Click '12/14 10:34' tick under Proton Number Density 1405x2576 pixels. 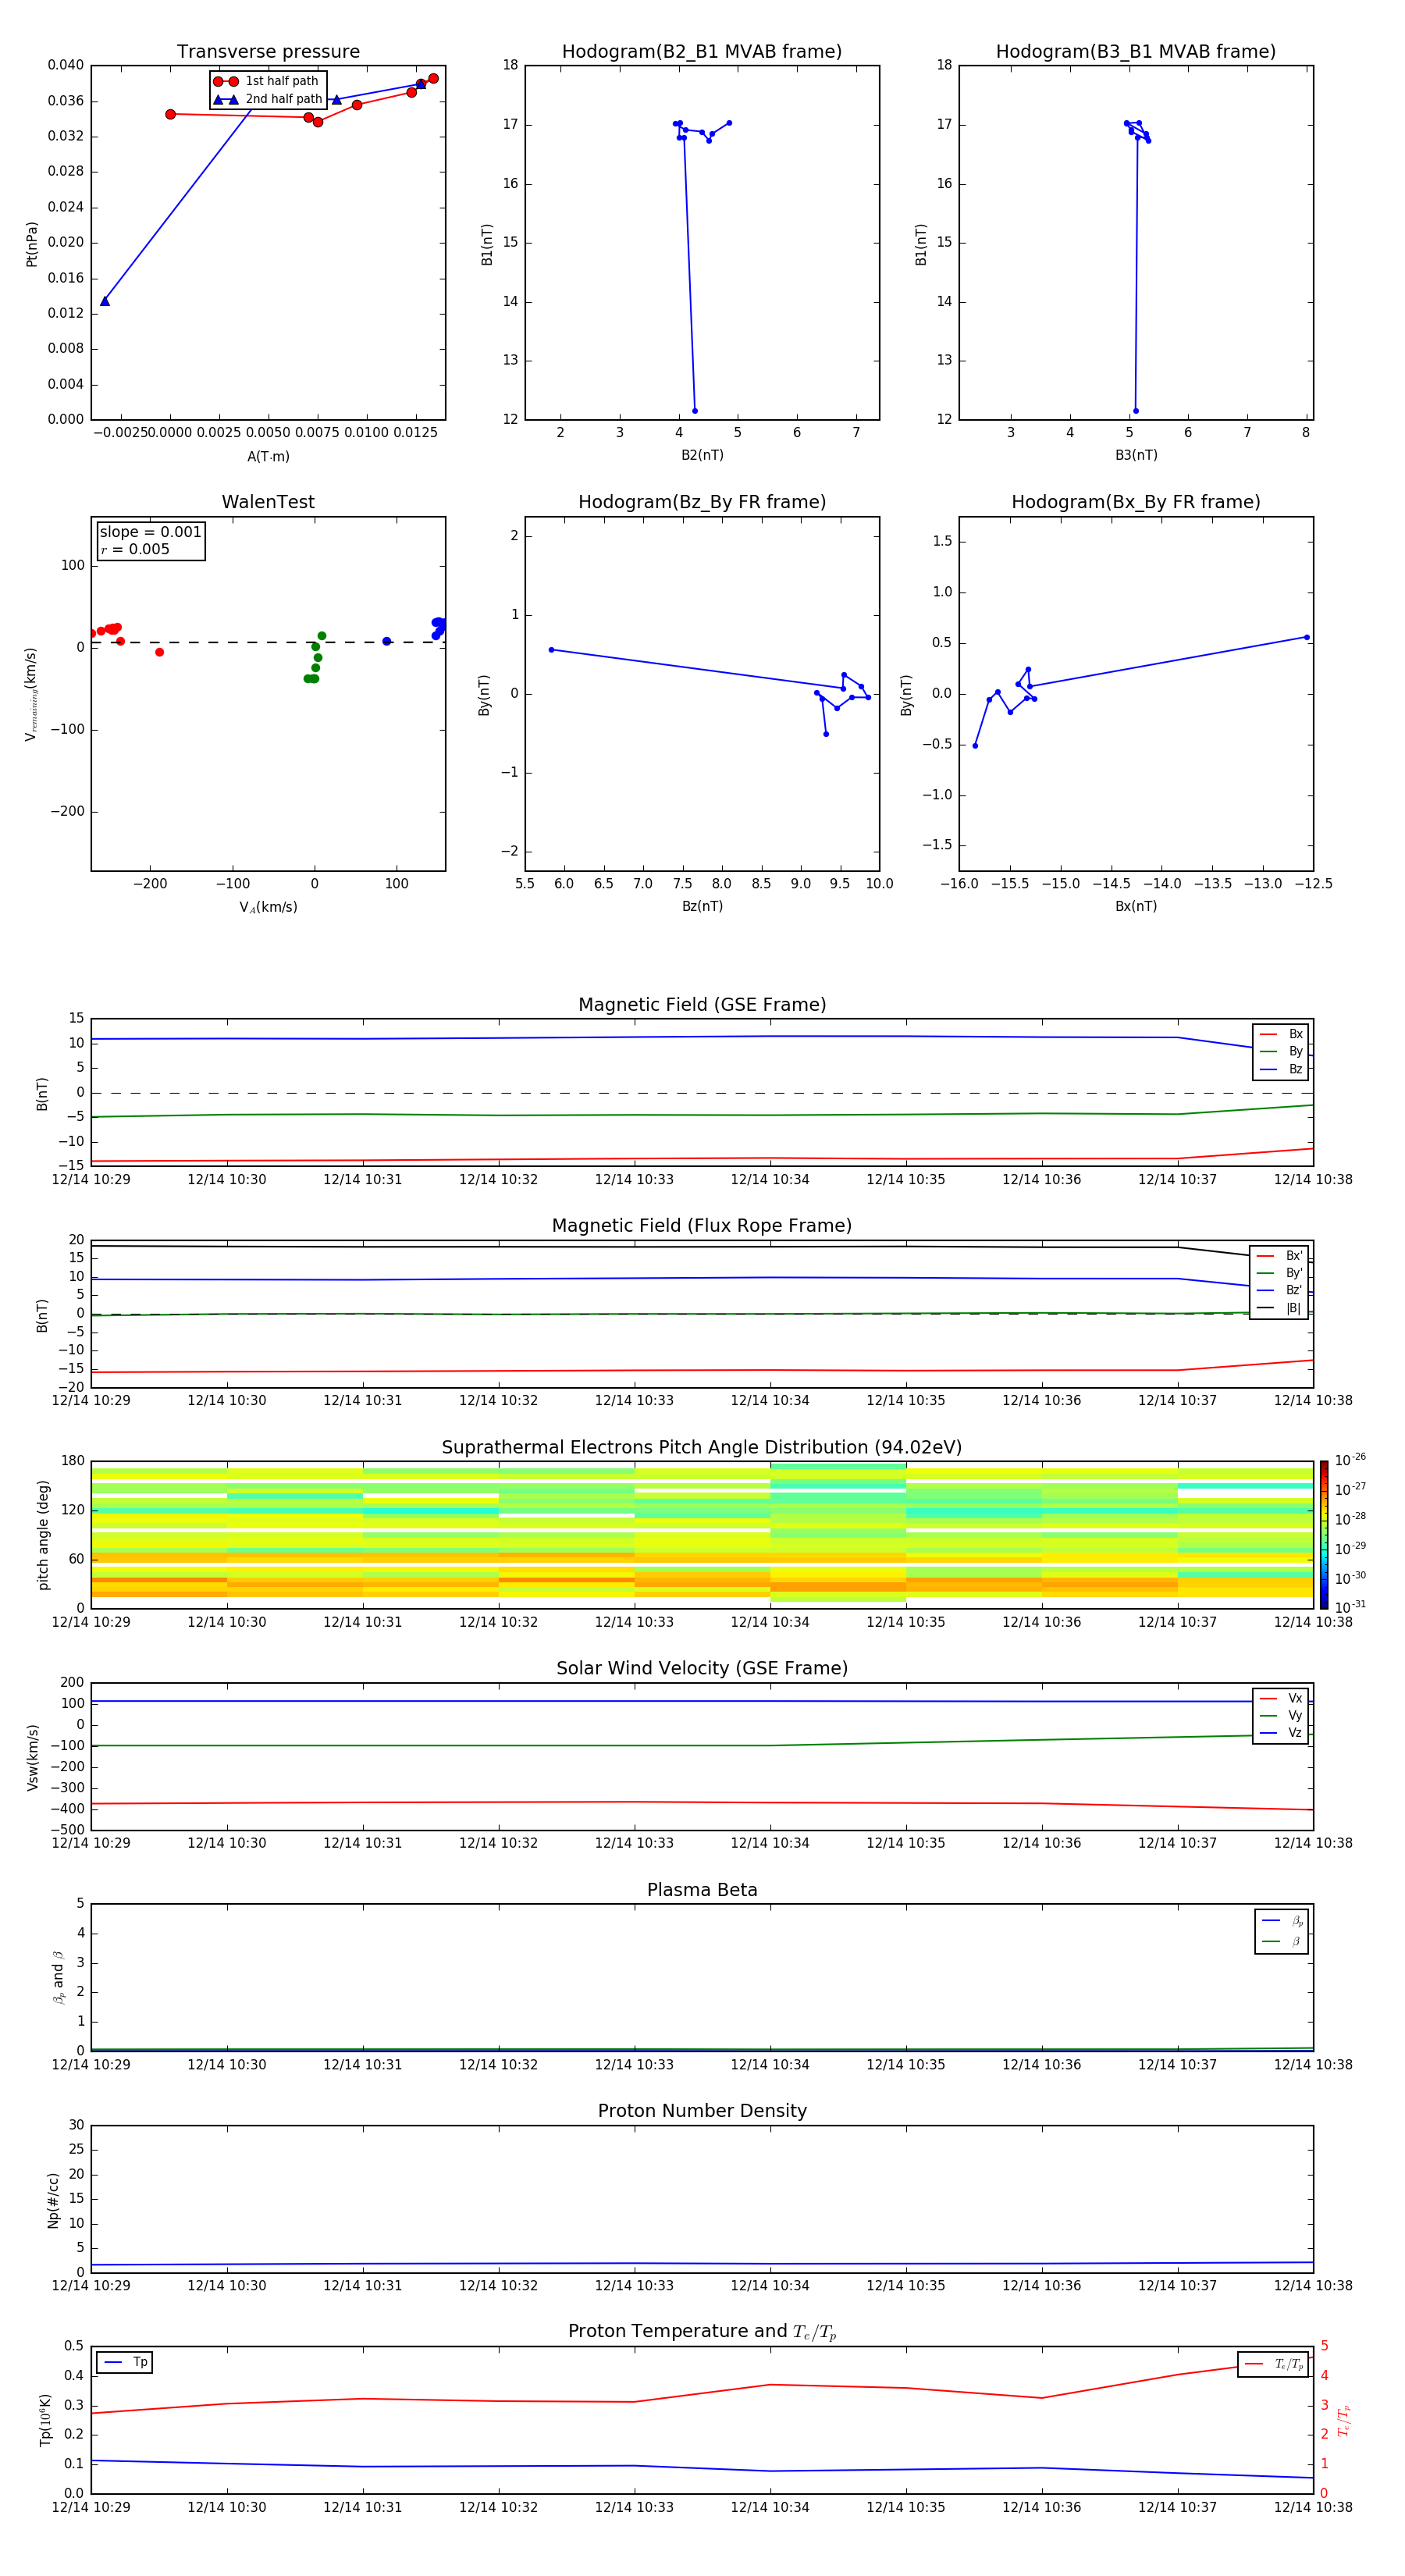tap(770, 2285)
